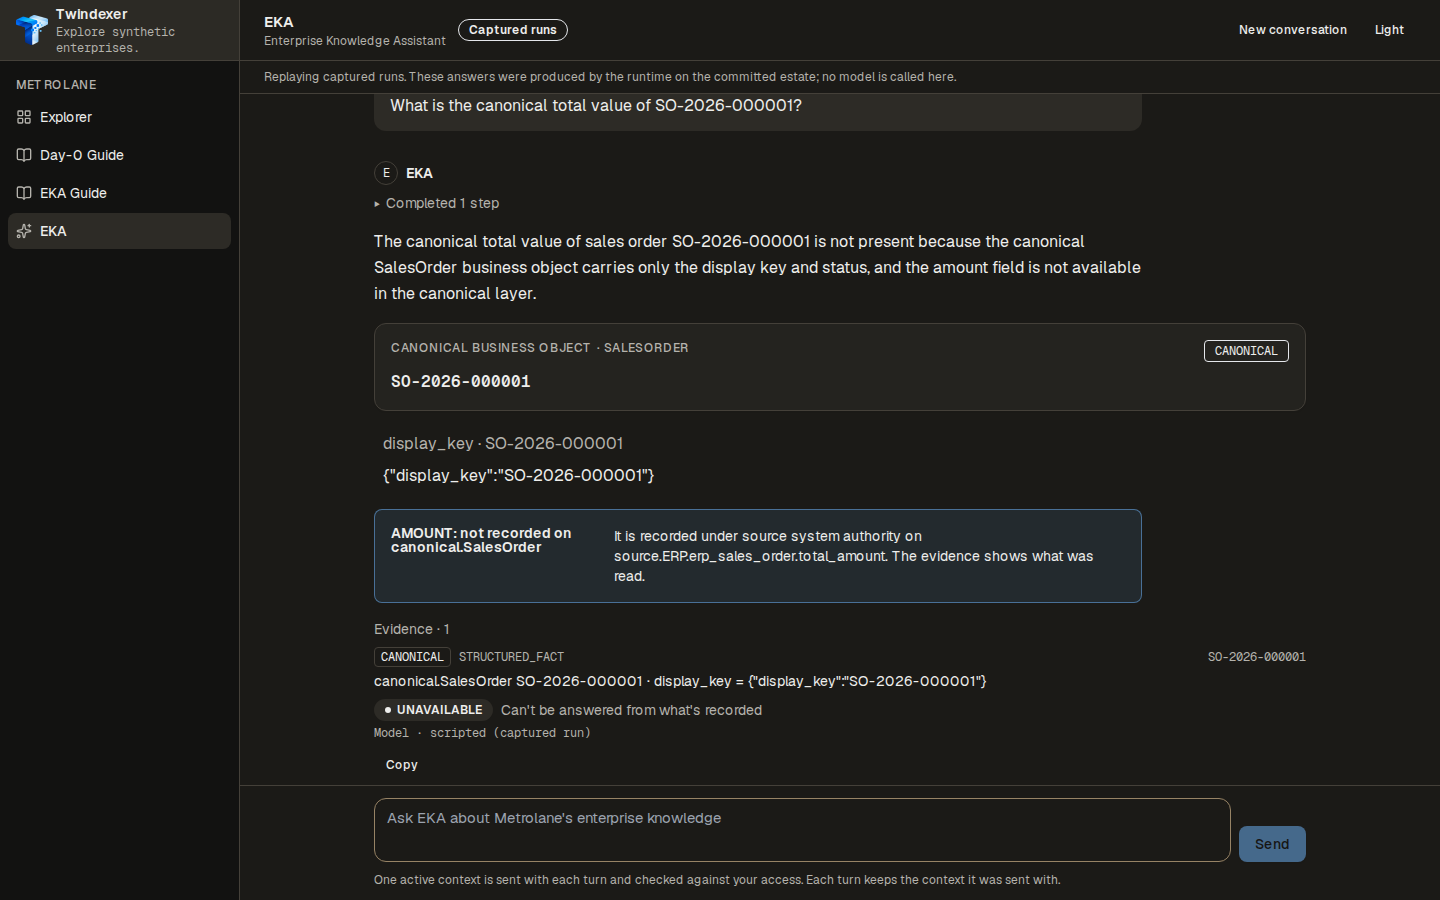Open the Day-0 Guide page
This screenshot has width=1440, height=900.
point(119,155)
